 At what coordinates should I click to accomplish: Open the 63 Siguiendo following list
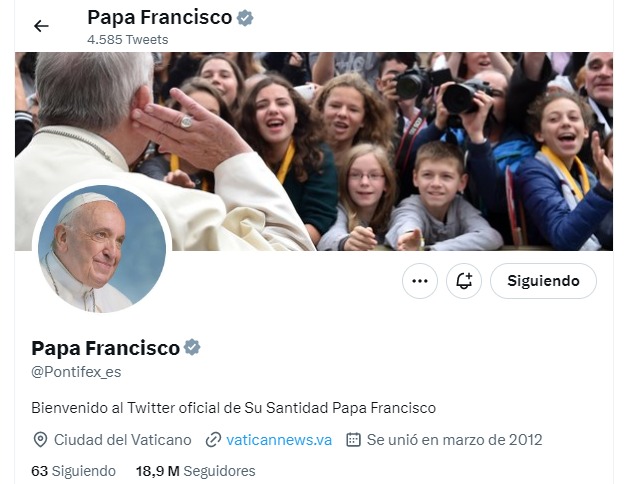coord(73,471)
